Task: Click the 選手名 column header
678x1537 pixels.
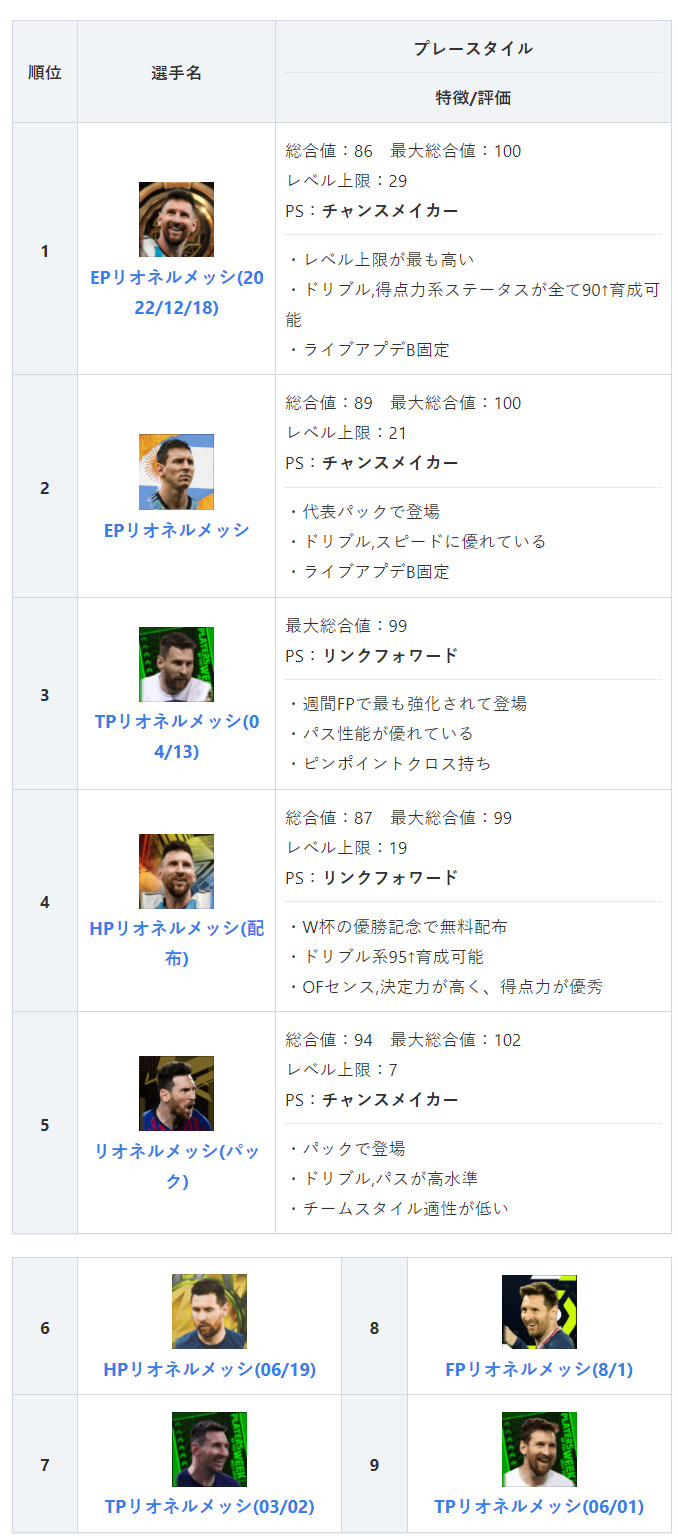Action: [176, 72]
